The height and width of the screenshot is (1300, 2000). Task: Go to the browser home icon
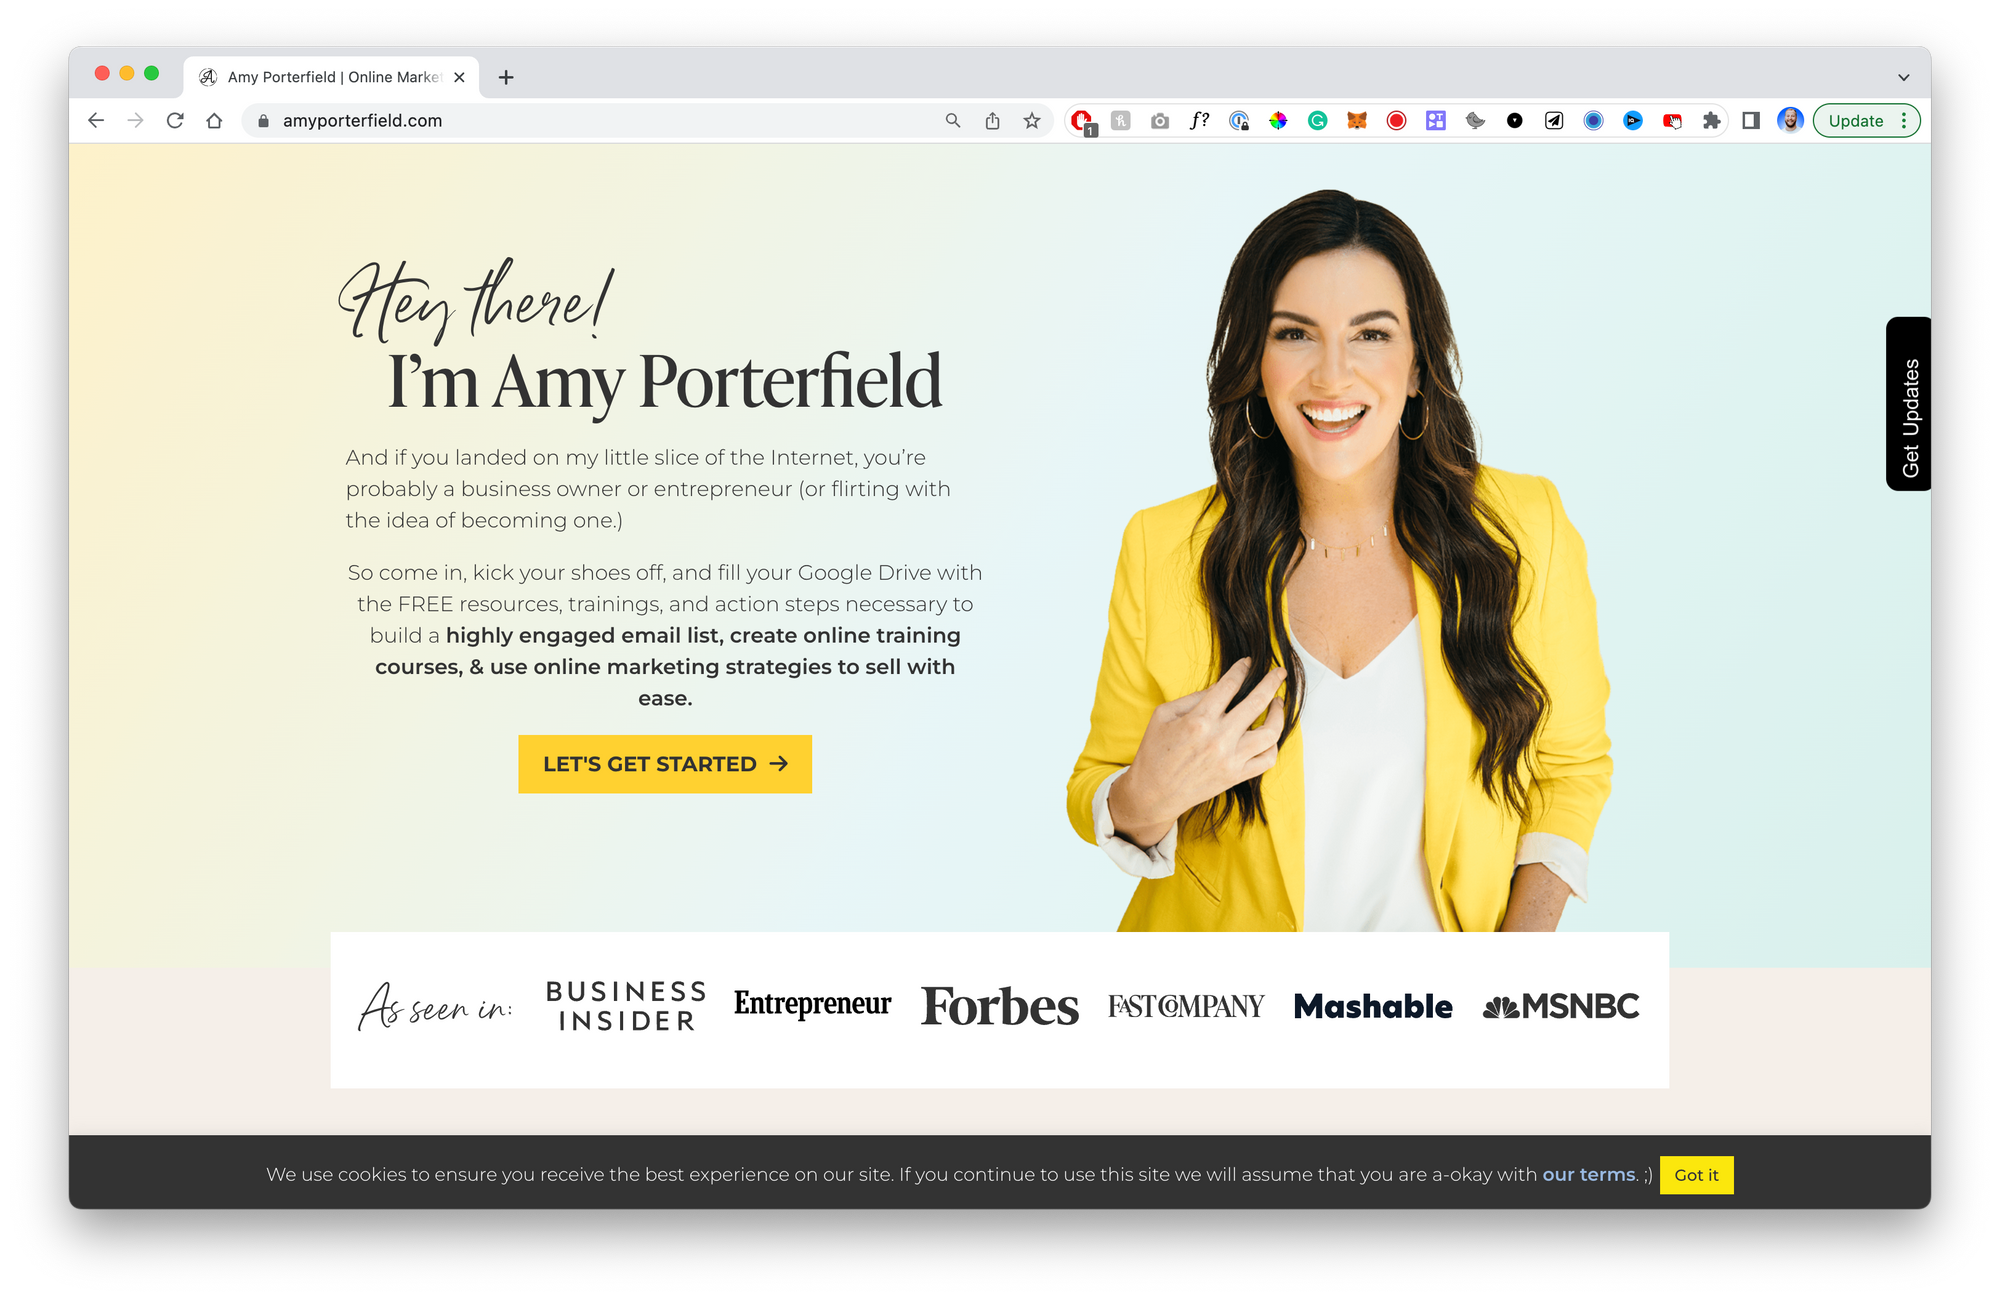214,121
